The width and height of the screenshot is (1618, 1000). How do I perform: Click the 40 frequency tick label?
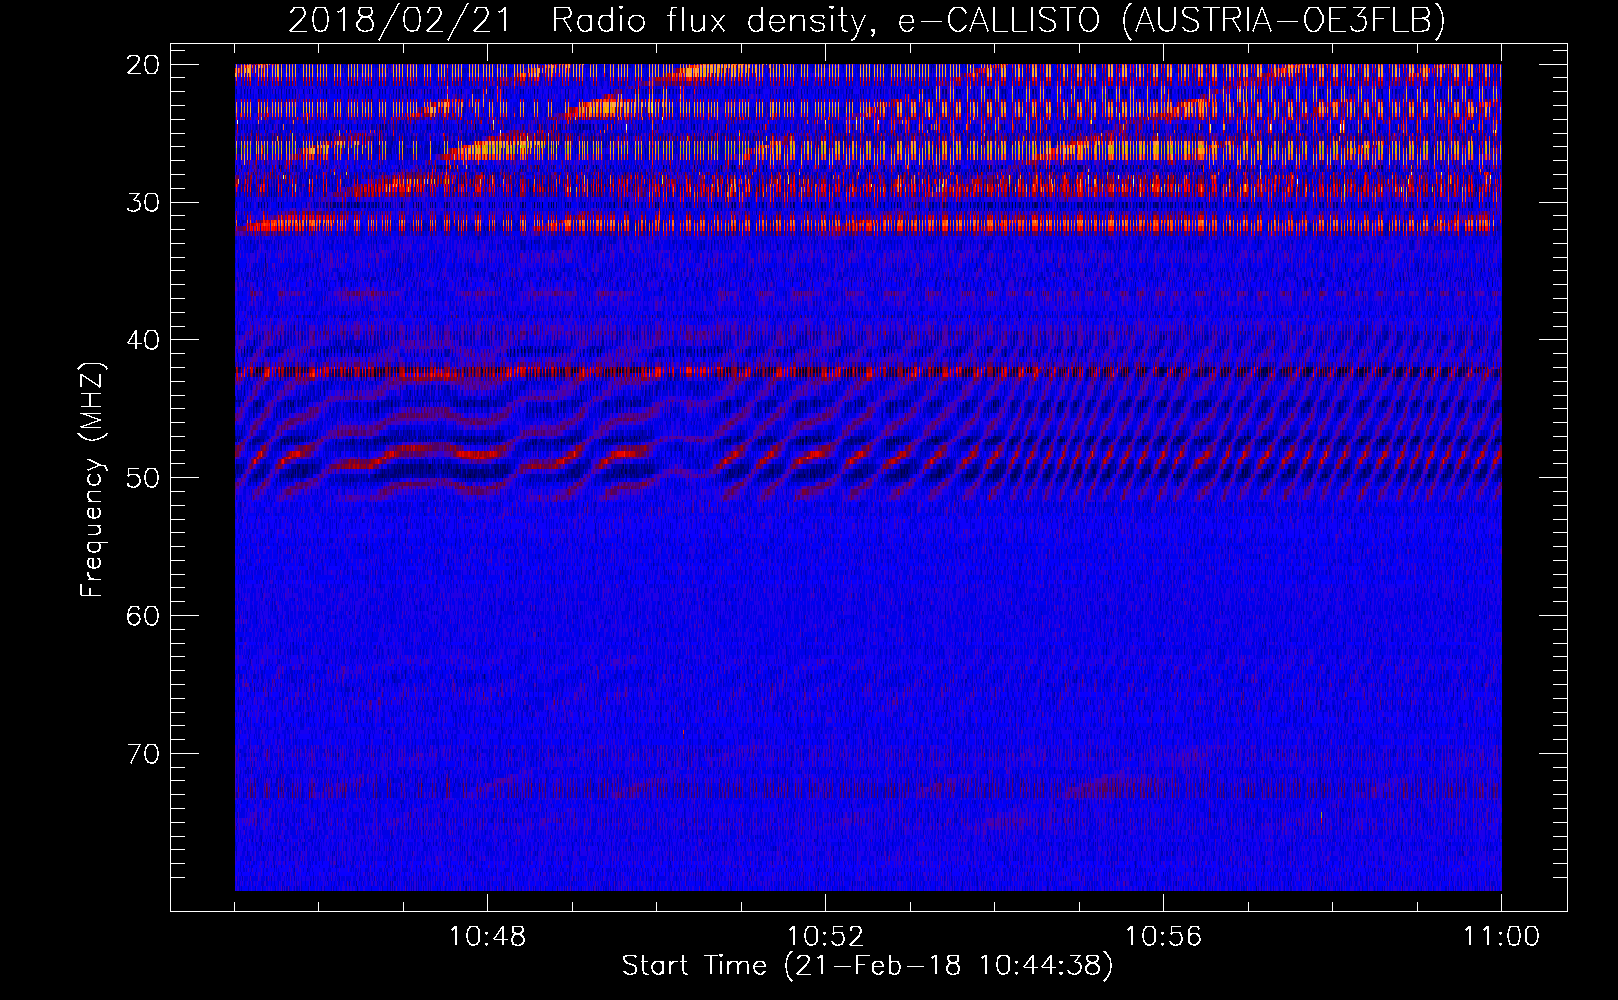[x=144, y=340]
